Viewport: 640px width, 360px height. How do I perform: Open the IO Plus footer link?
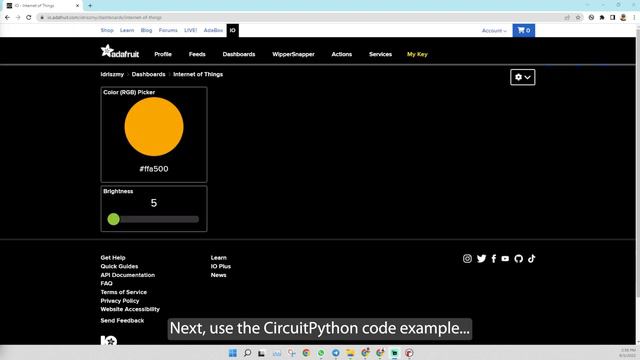point(221,266)
